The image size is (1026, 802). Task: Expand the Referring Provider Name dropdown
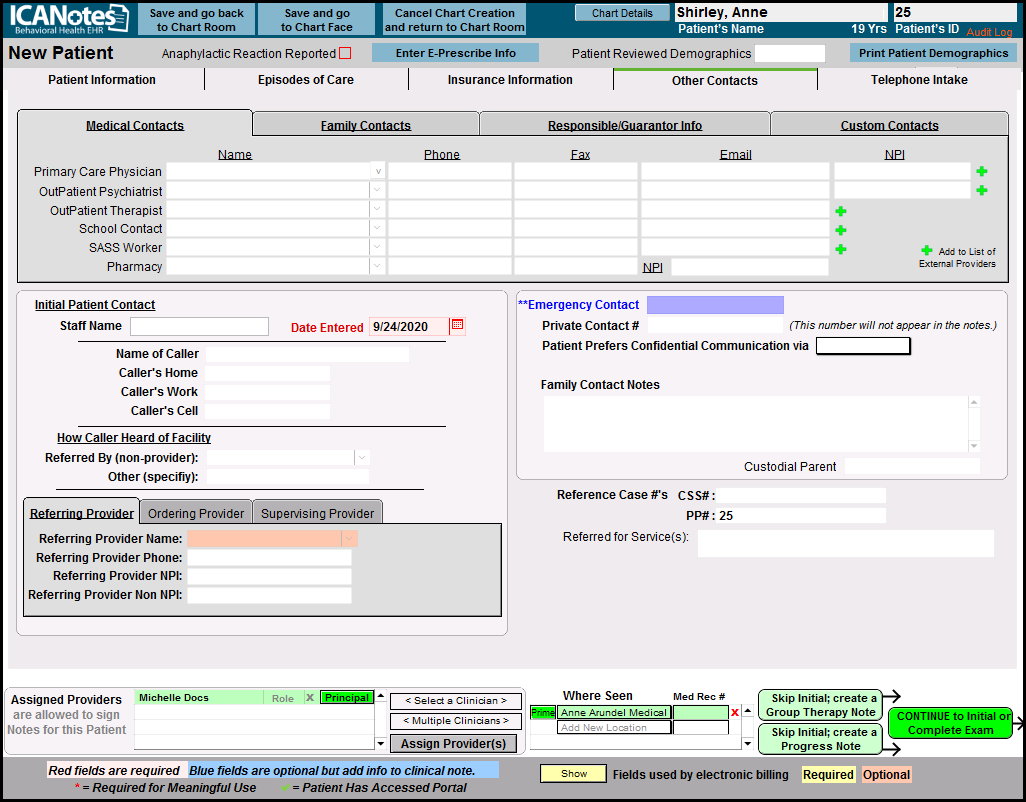[349, 539]
